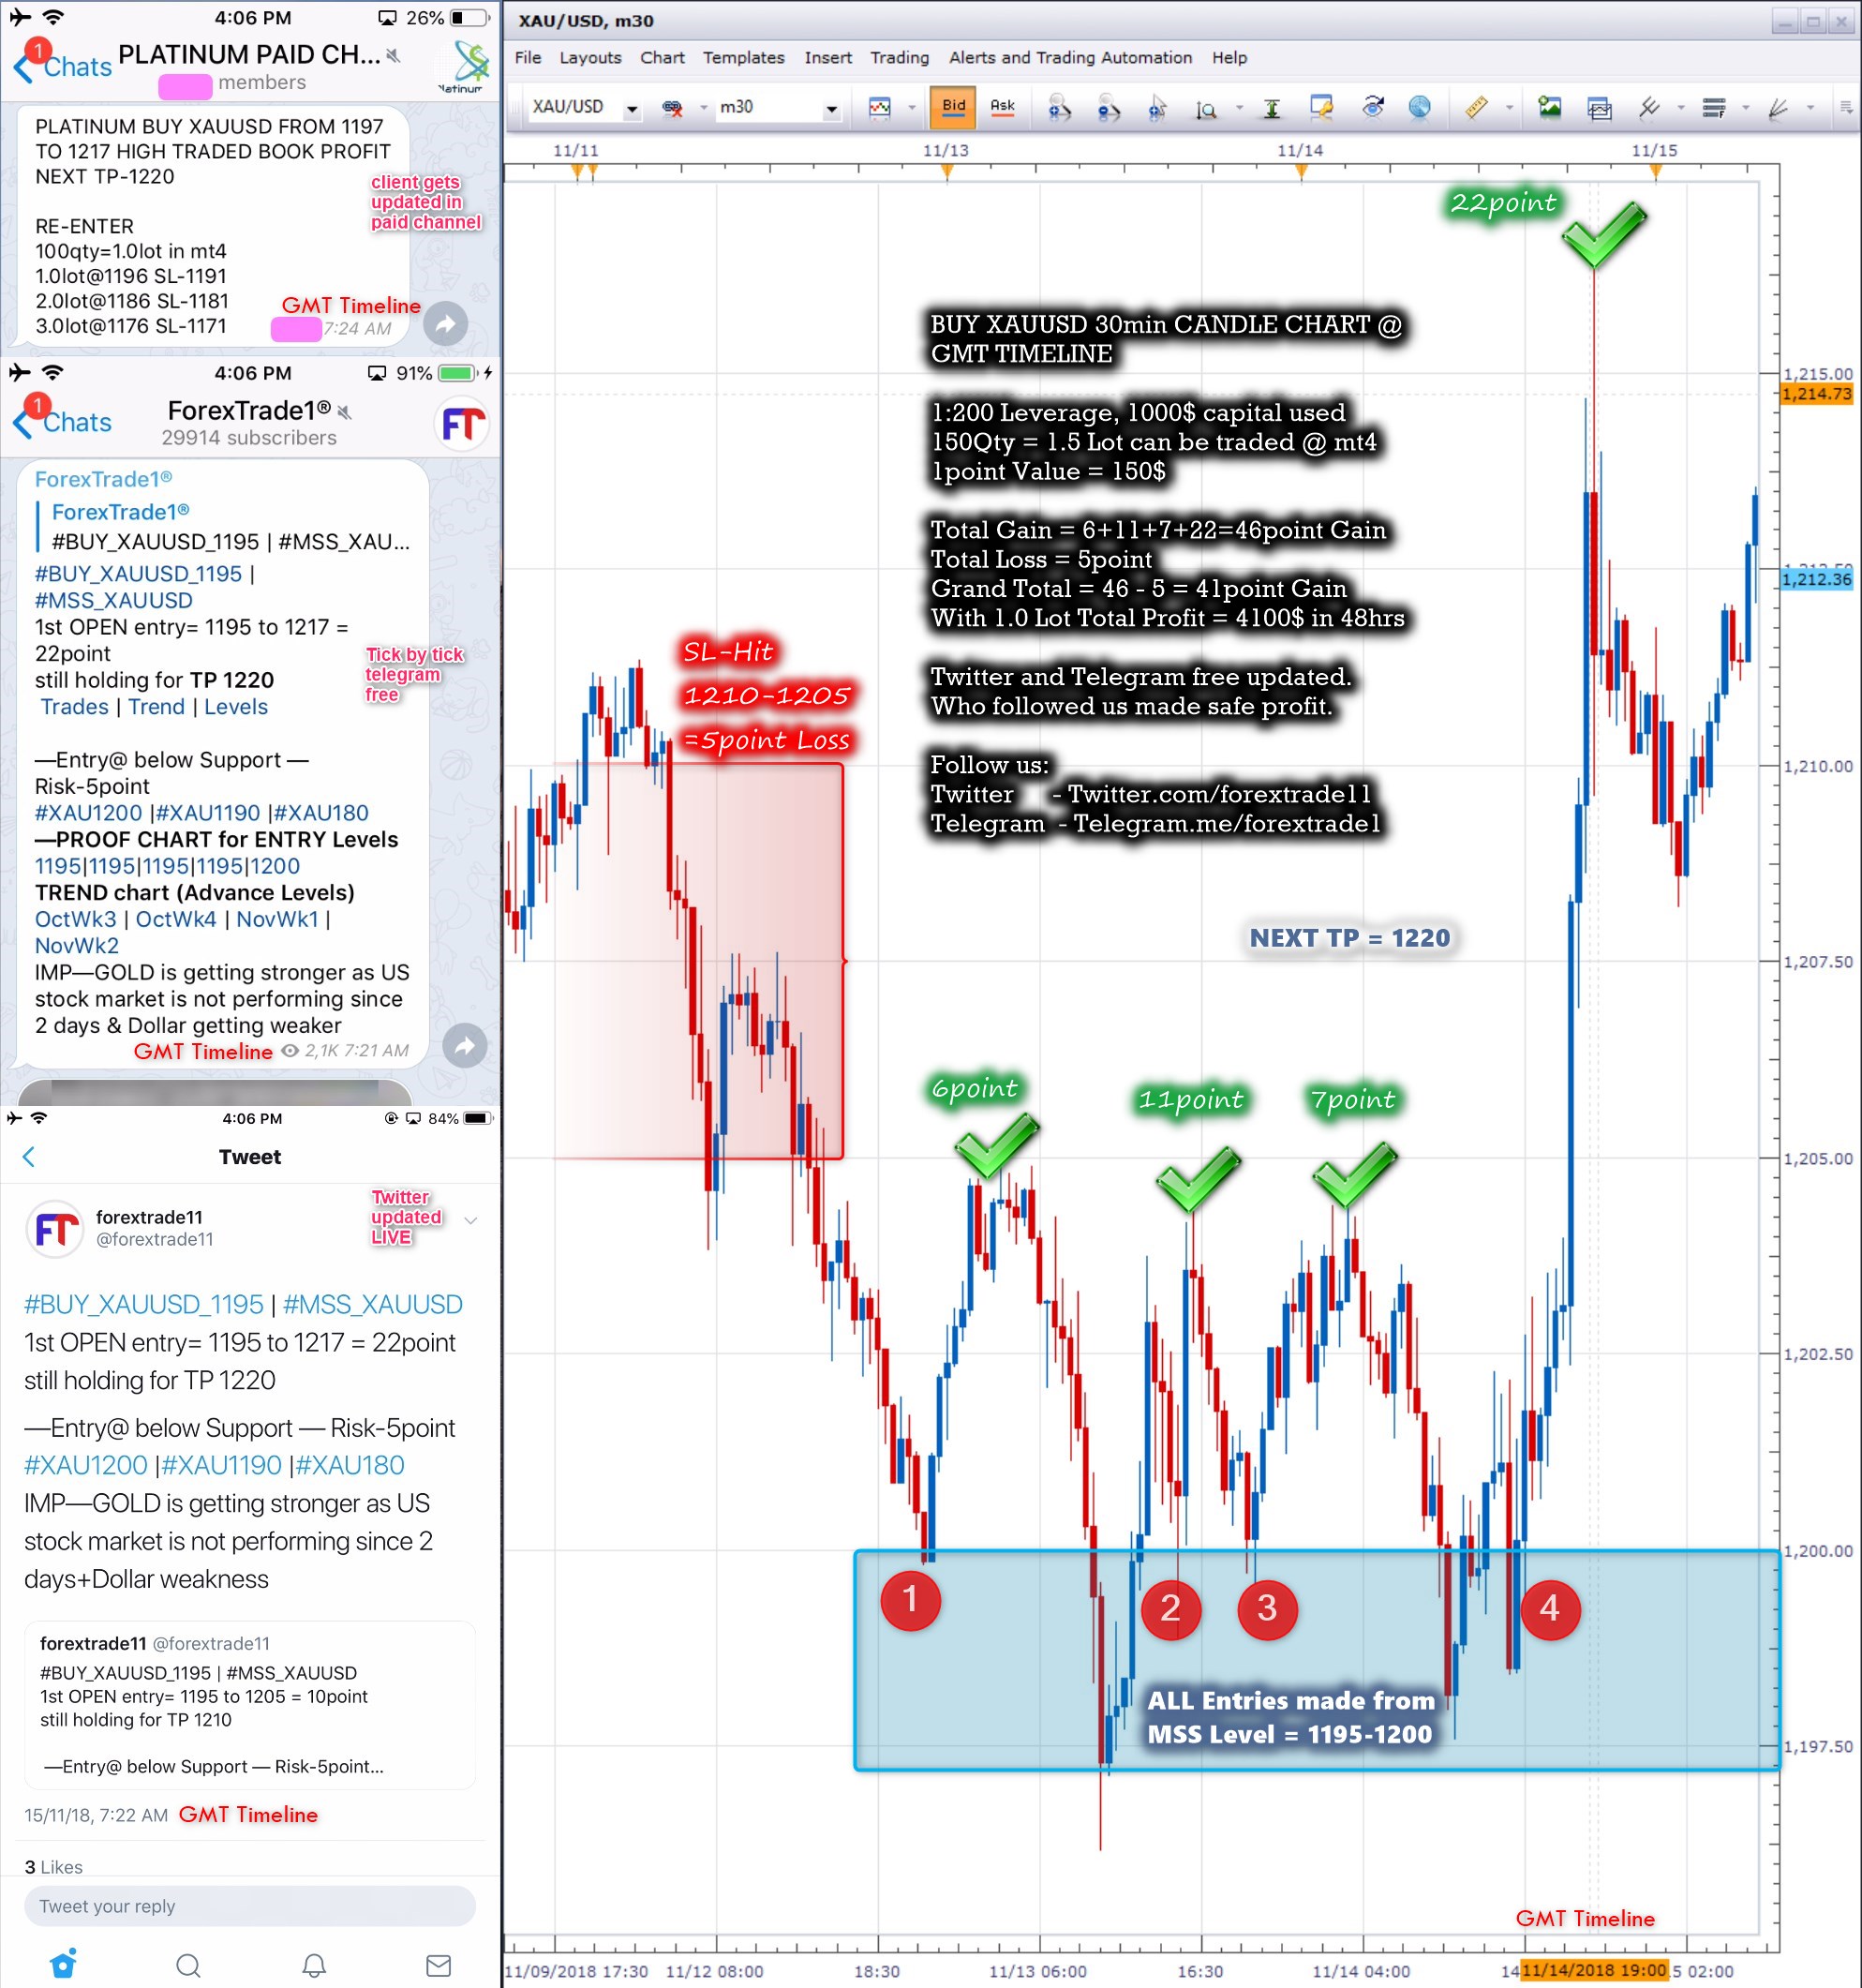Open #BUY_XAUUSD_1195 hashtag in tweet

click(144, 1305)
